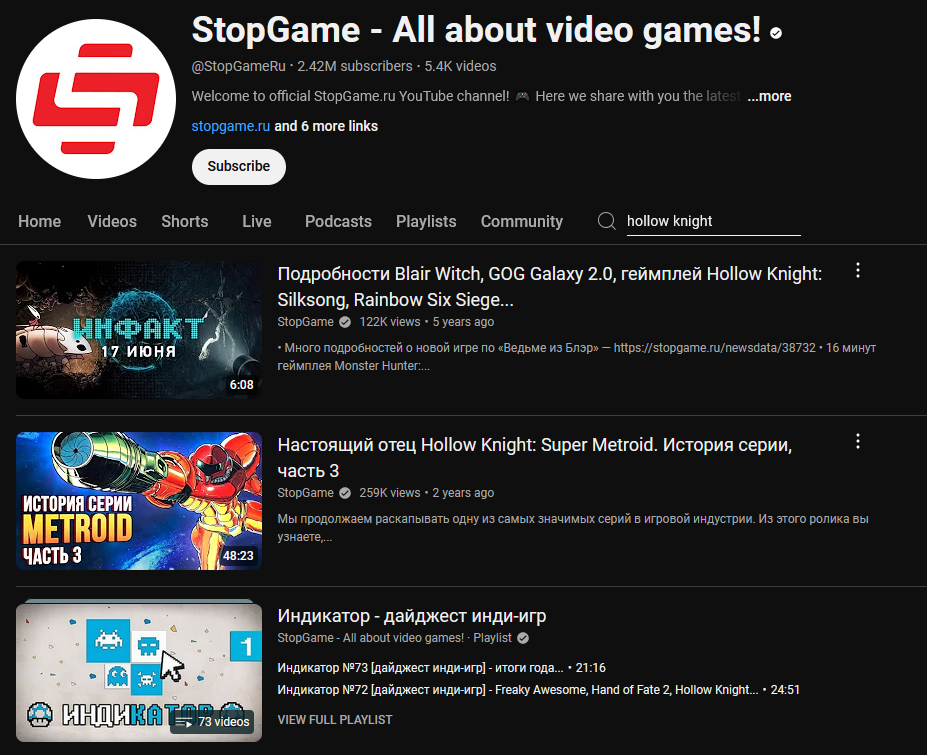Switch to the Videos tab
This screenshot has height=755, width=927.
[112, 221]
